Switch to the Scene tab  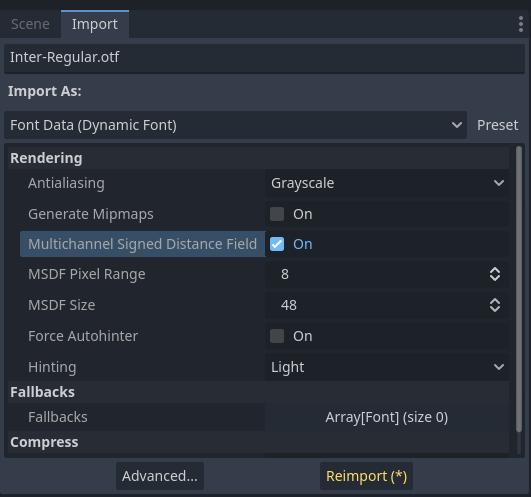point(30,24)
